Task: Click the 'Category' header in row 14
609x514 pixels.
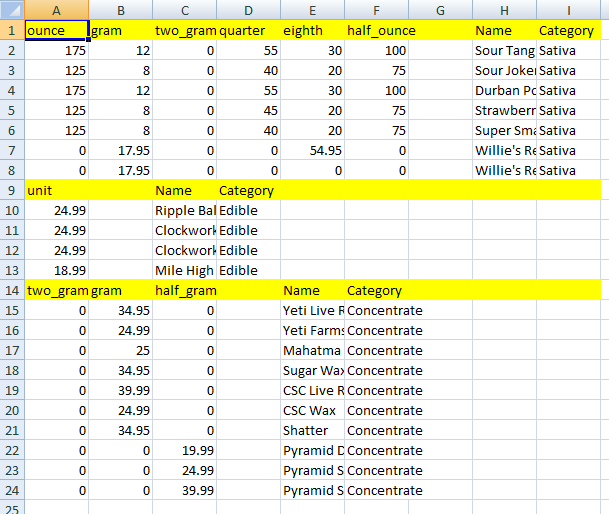Action: (x=377, y=290)
